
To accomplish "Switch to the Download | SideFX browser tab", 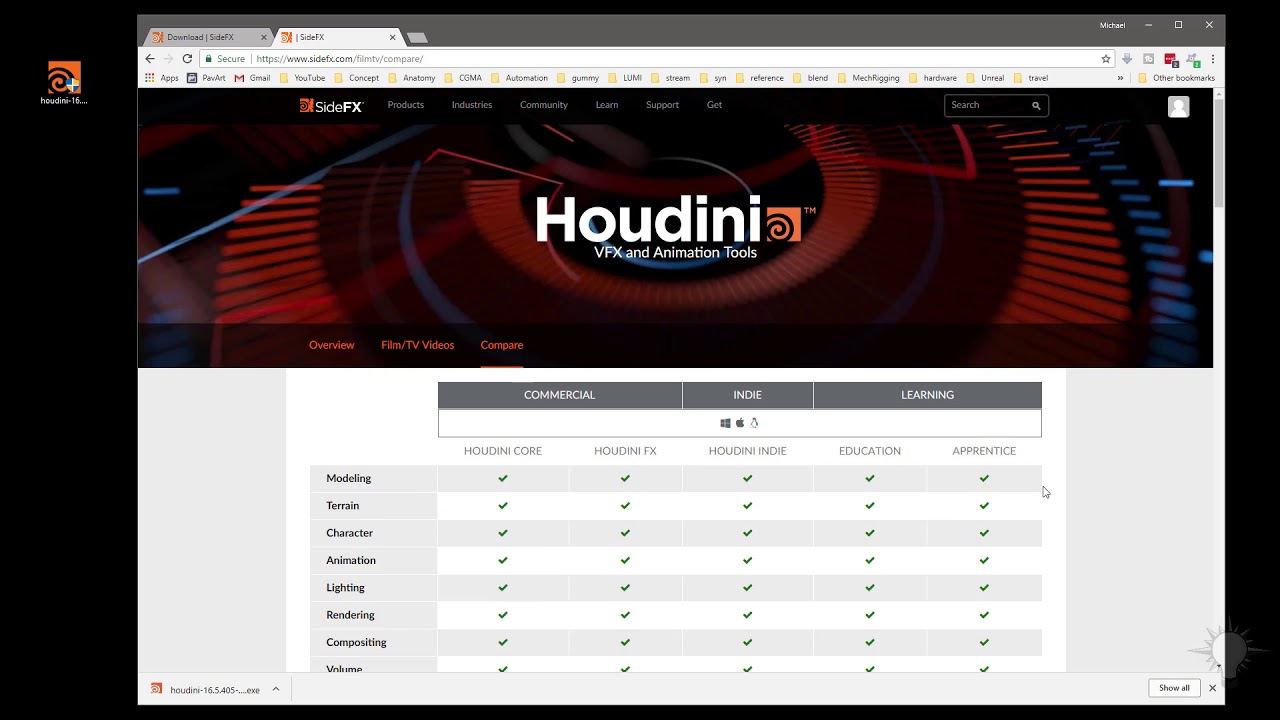I will point(208,37).
